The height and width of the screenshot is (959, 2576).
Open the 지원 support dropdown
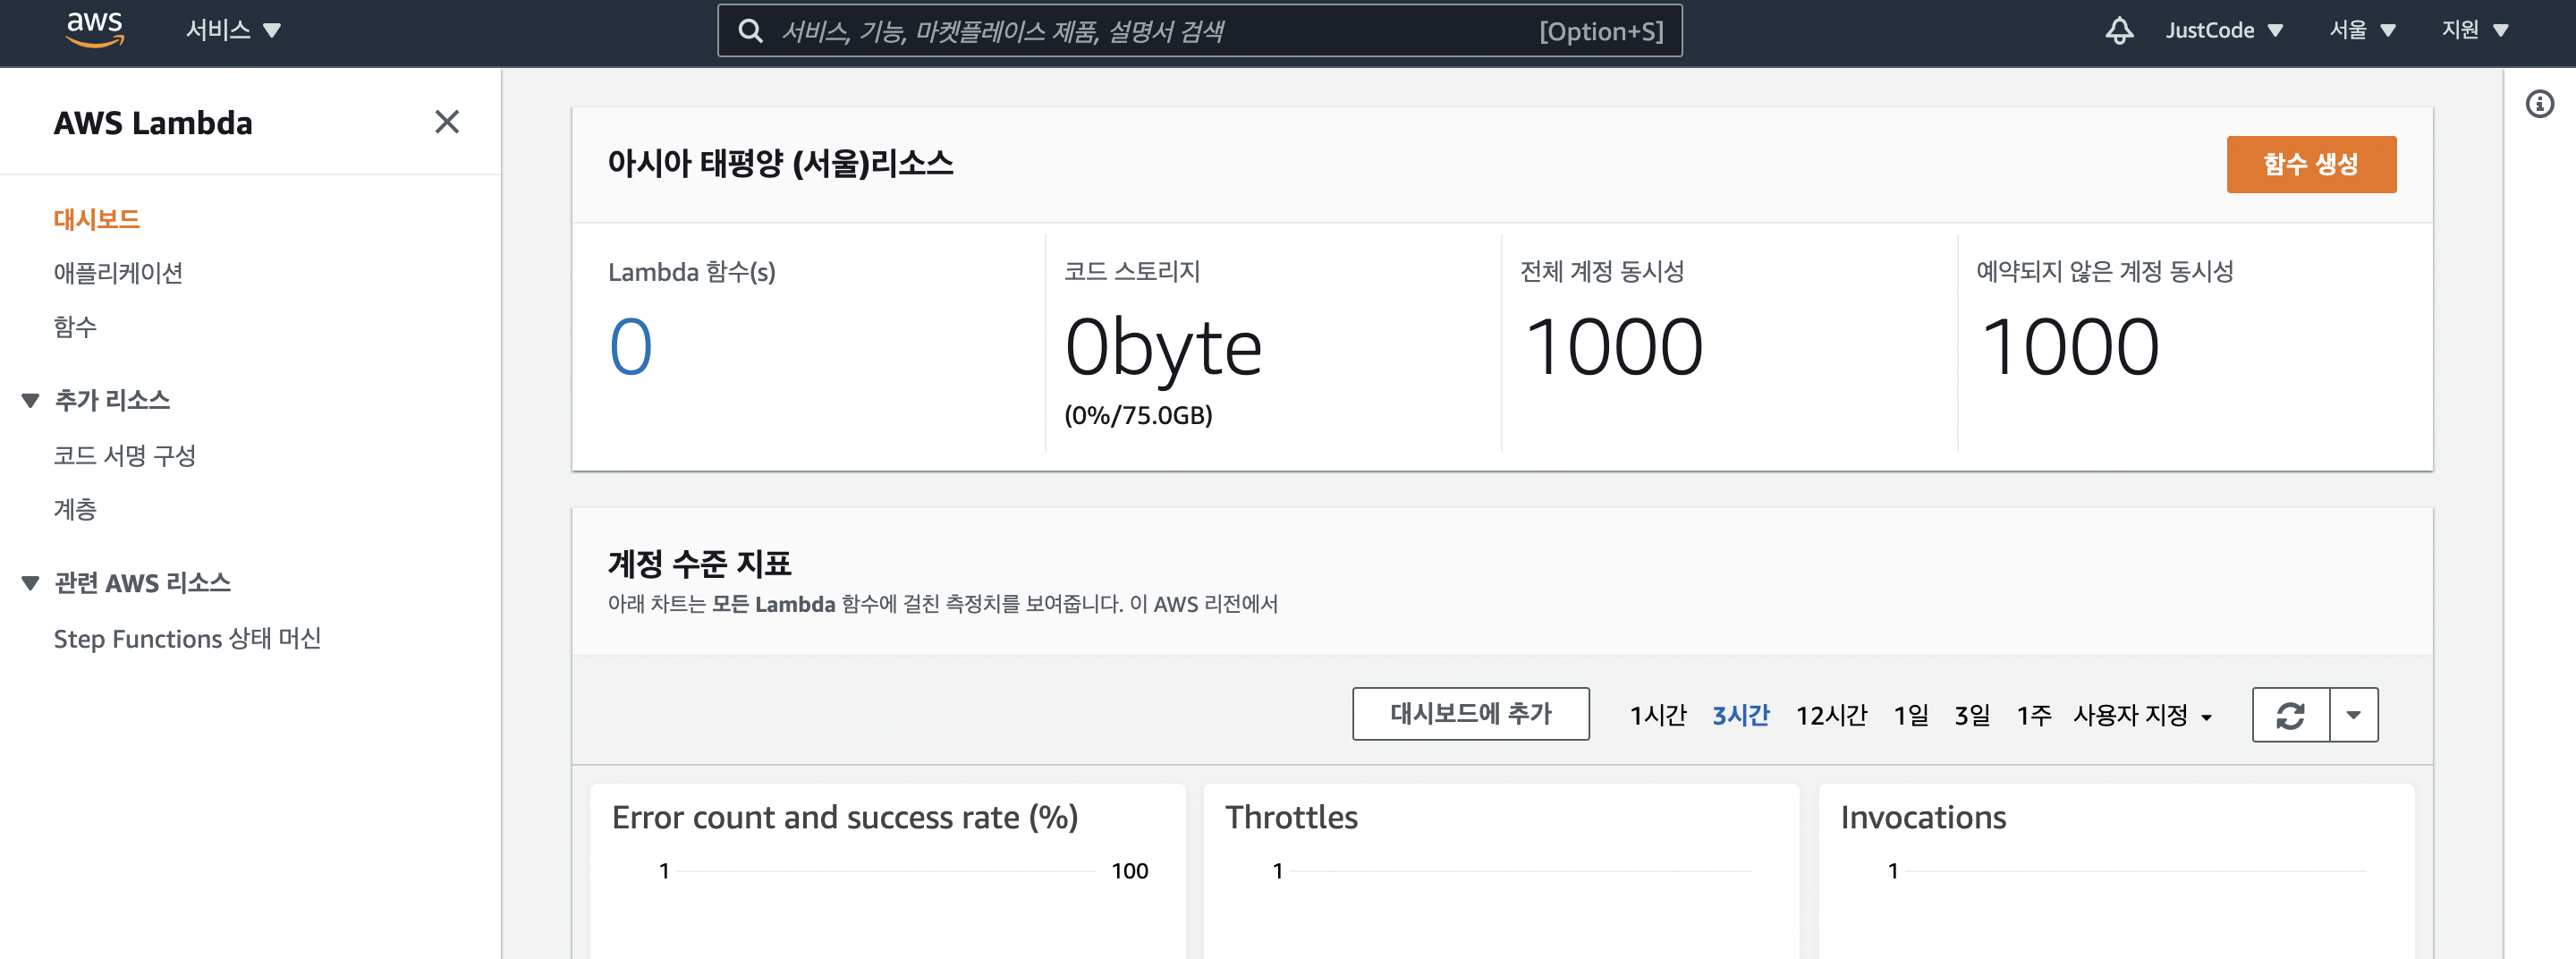point(2475,31)
